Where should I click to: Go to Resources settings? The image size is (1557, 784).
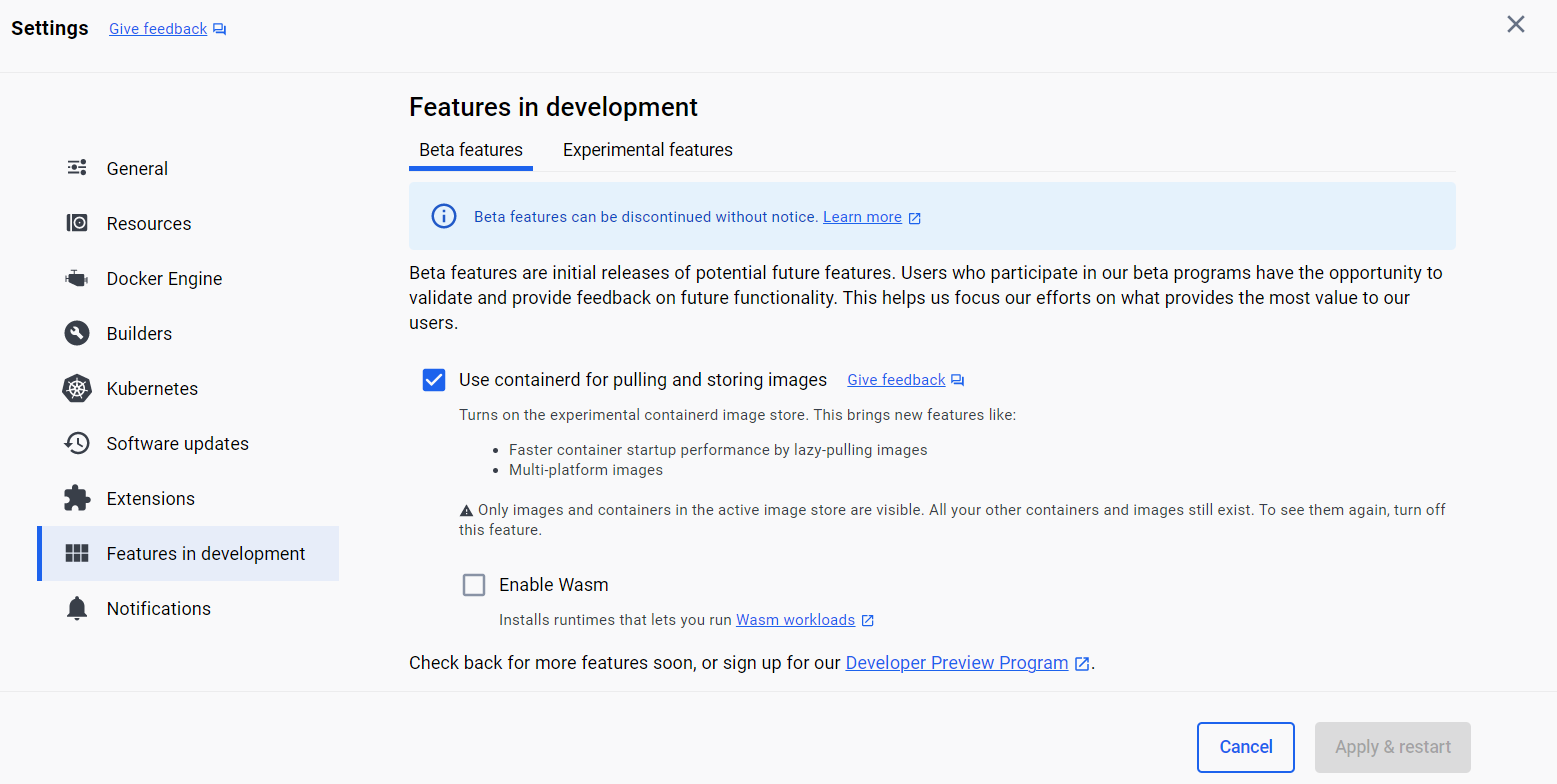[x=188, y=223]
